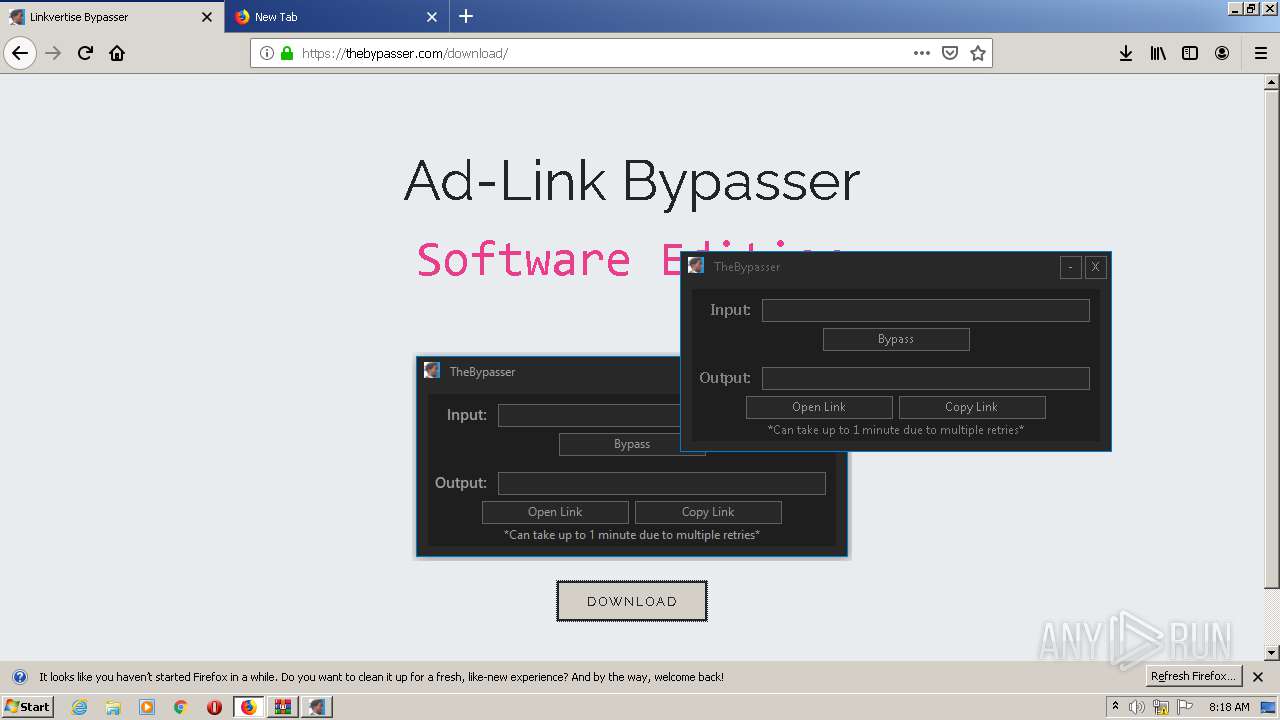Click the Refresh Firefox… button
The image size is (1280, 720).
tap(1194, 676)
